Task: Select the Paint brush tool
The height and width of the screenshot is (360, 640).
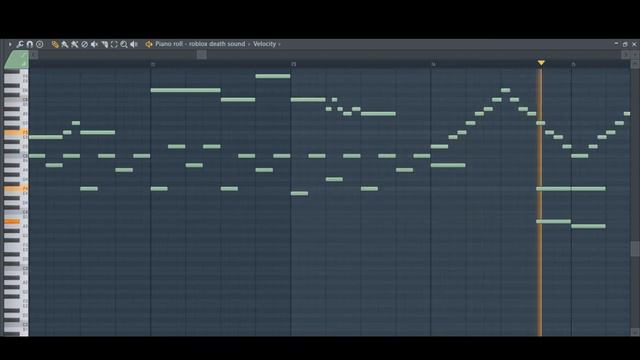Action: click(64, 44)
